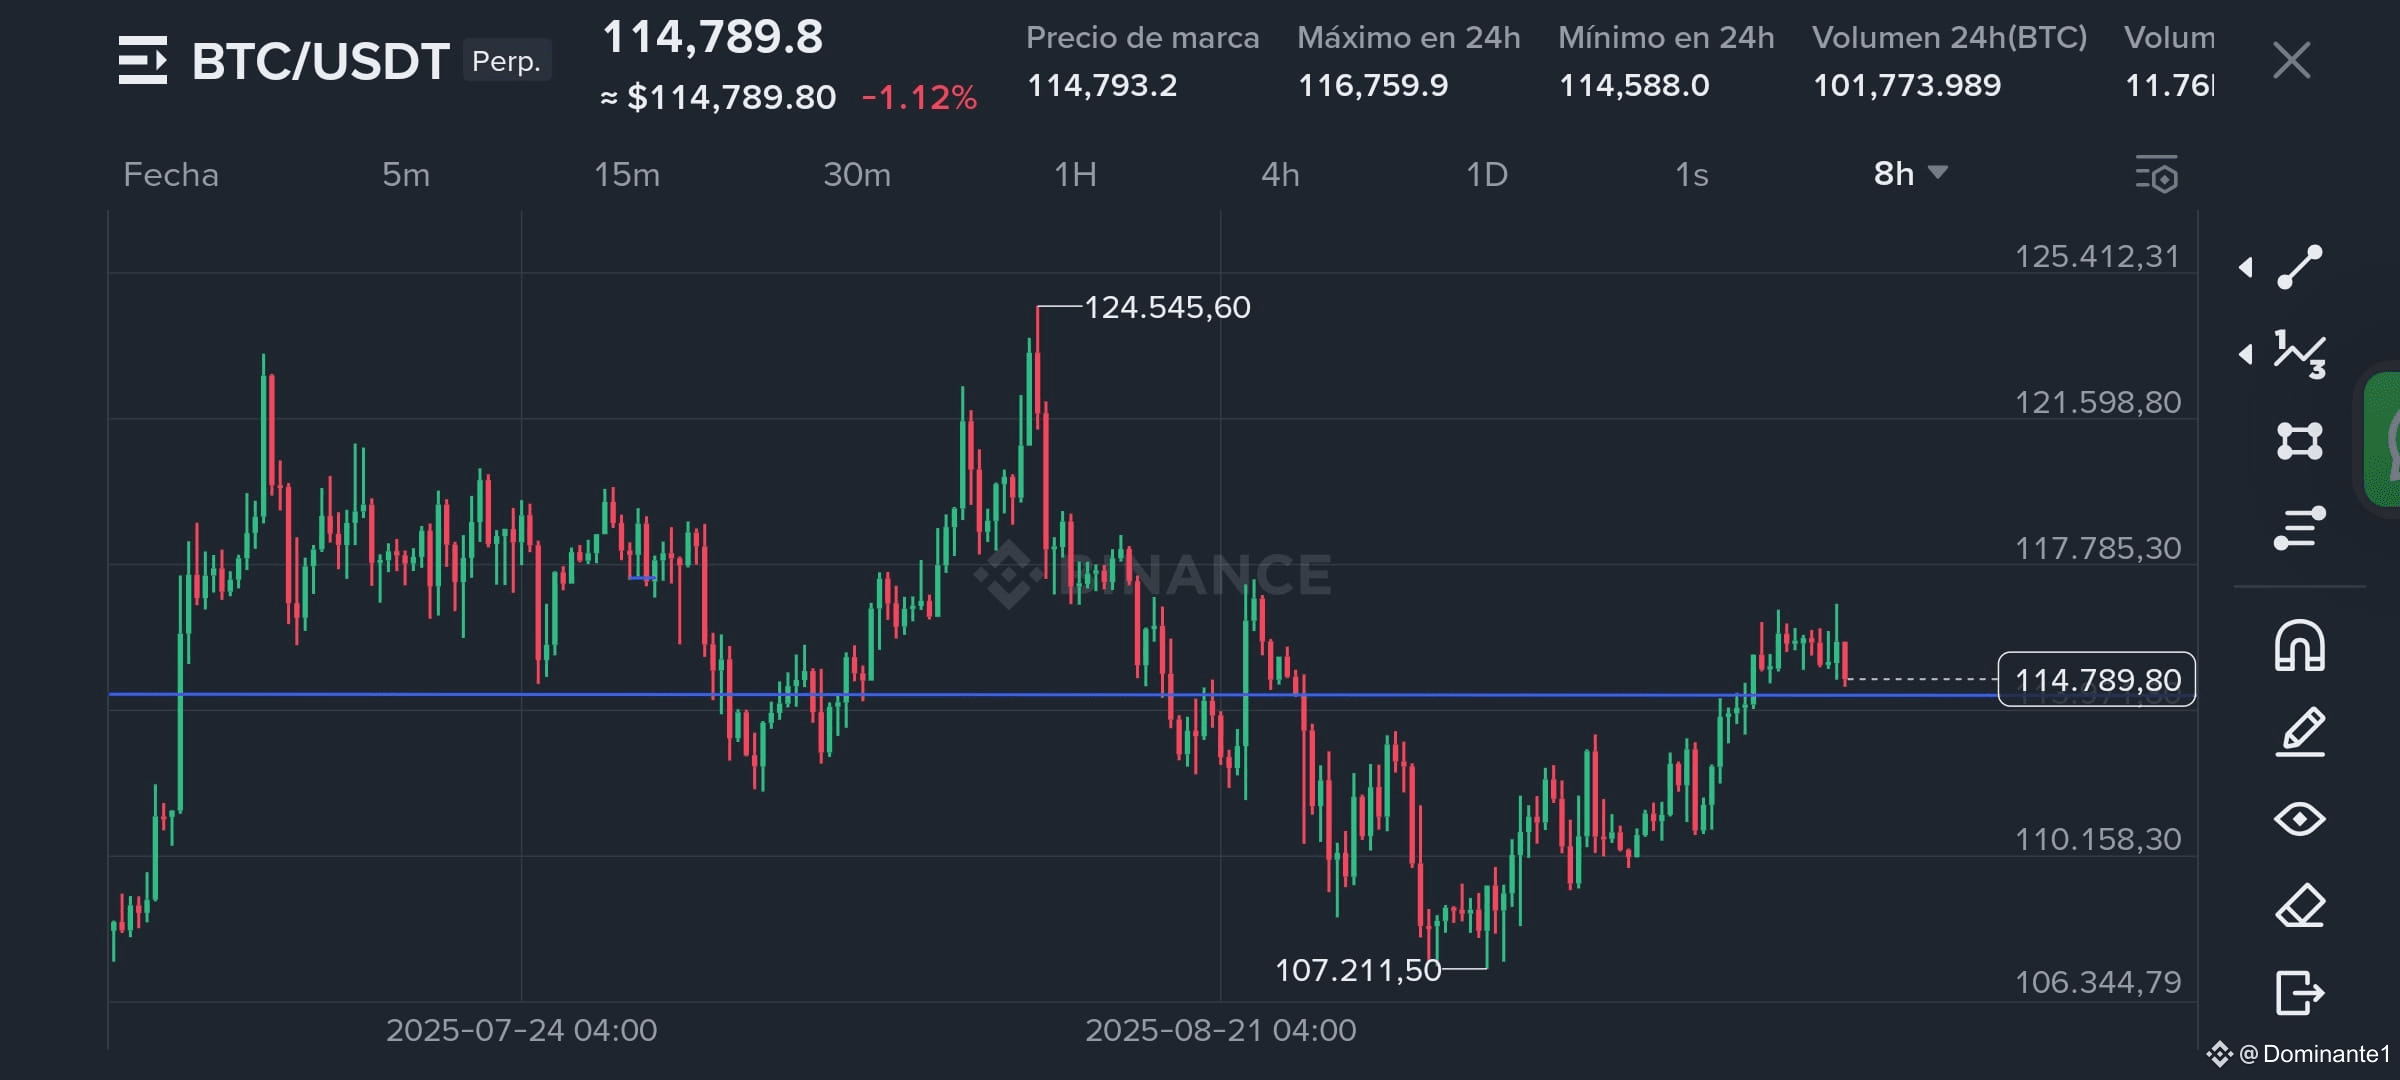Close the chart with the X button
The image size is (2400, 1080).
(2291, 61)
